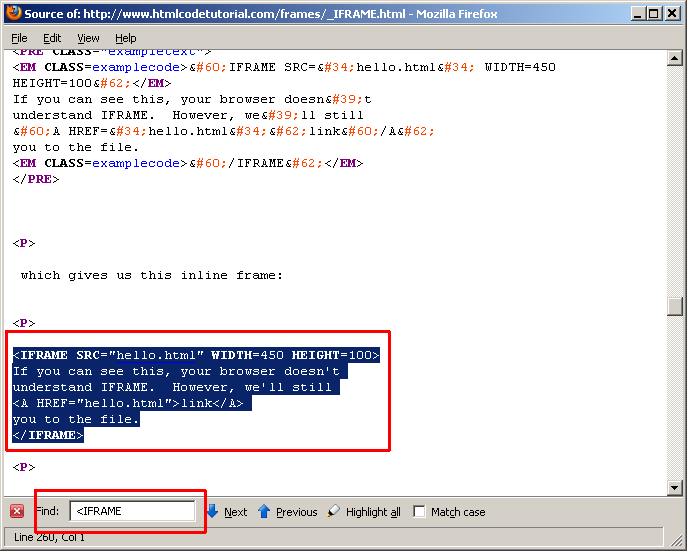
Task: Open the Edit menu
Action: 52,39
